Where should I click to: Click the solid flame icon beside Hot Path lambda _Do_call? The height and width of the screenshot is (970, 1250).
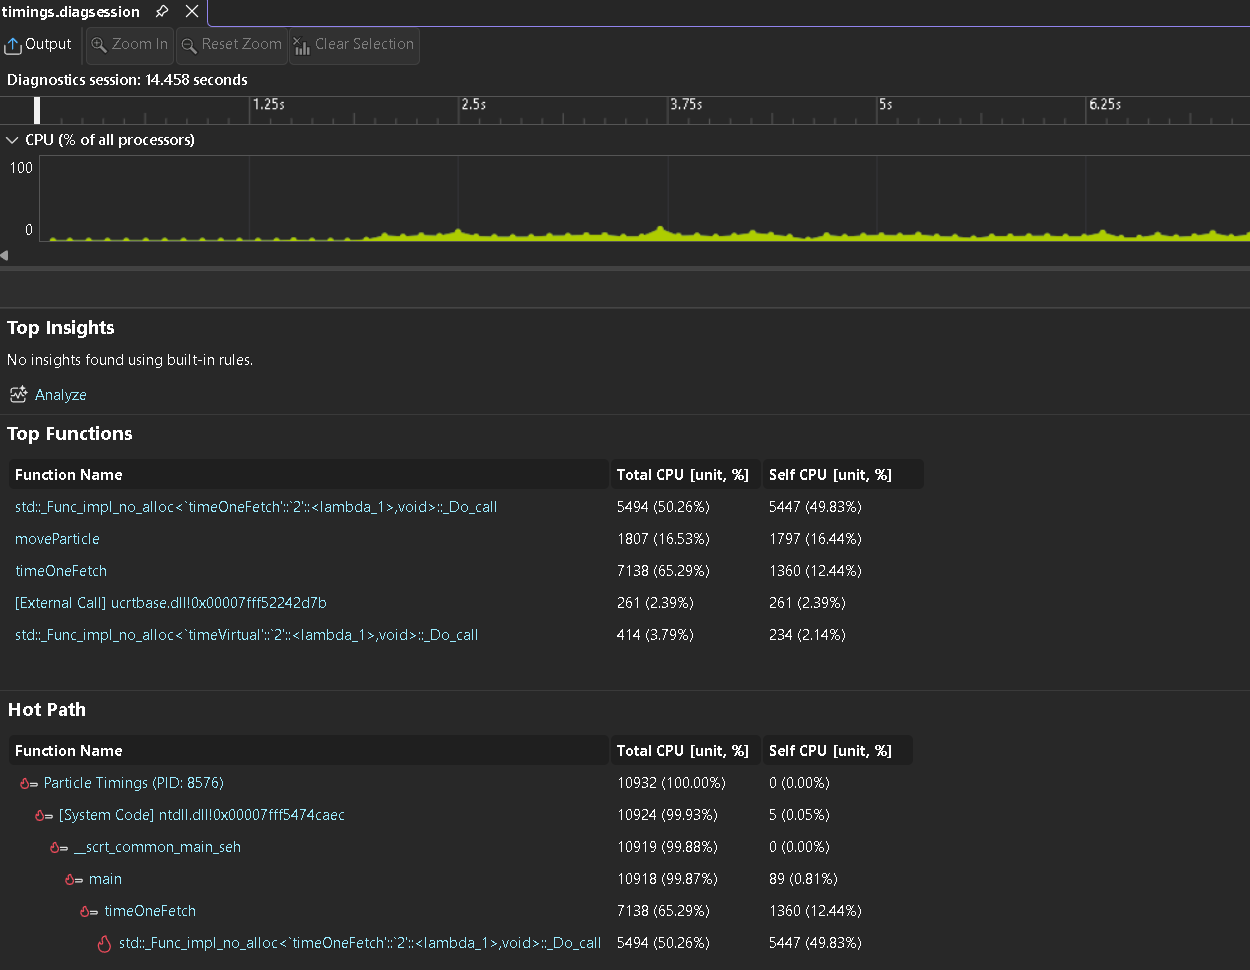pyautogui.click(x=104, y=943)
